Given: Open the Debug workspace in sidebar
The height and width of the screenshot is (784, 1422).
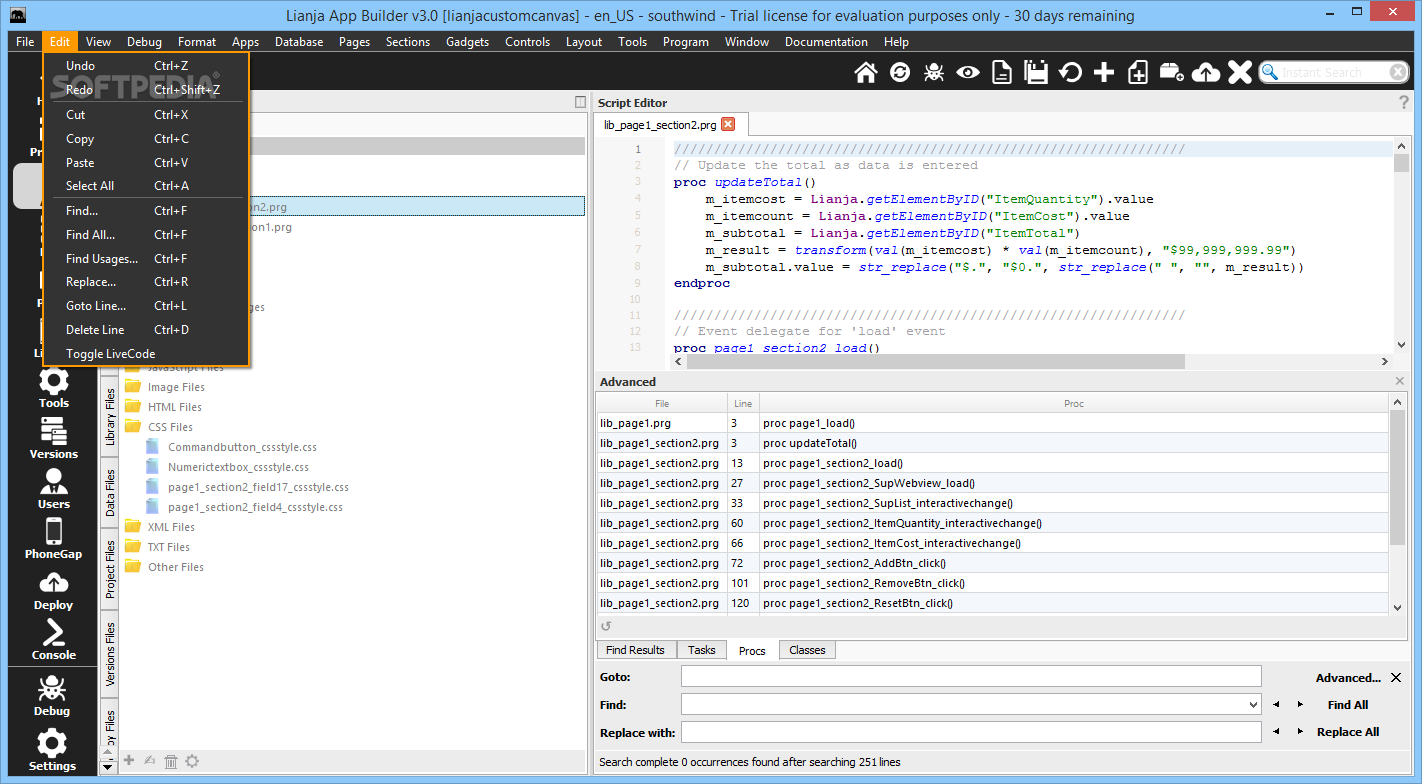Looking at the screenshot, I should 53,696.
